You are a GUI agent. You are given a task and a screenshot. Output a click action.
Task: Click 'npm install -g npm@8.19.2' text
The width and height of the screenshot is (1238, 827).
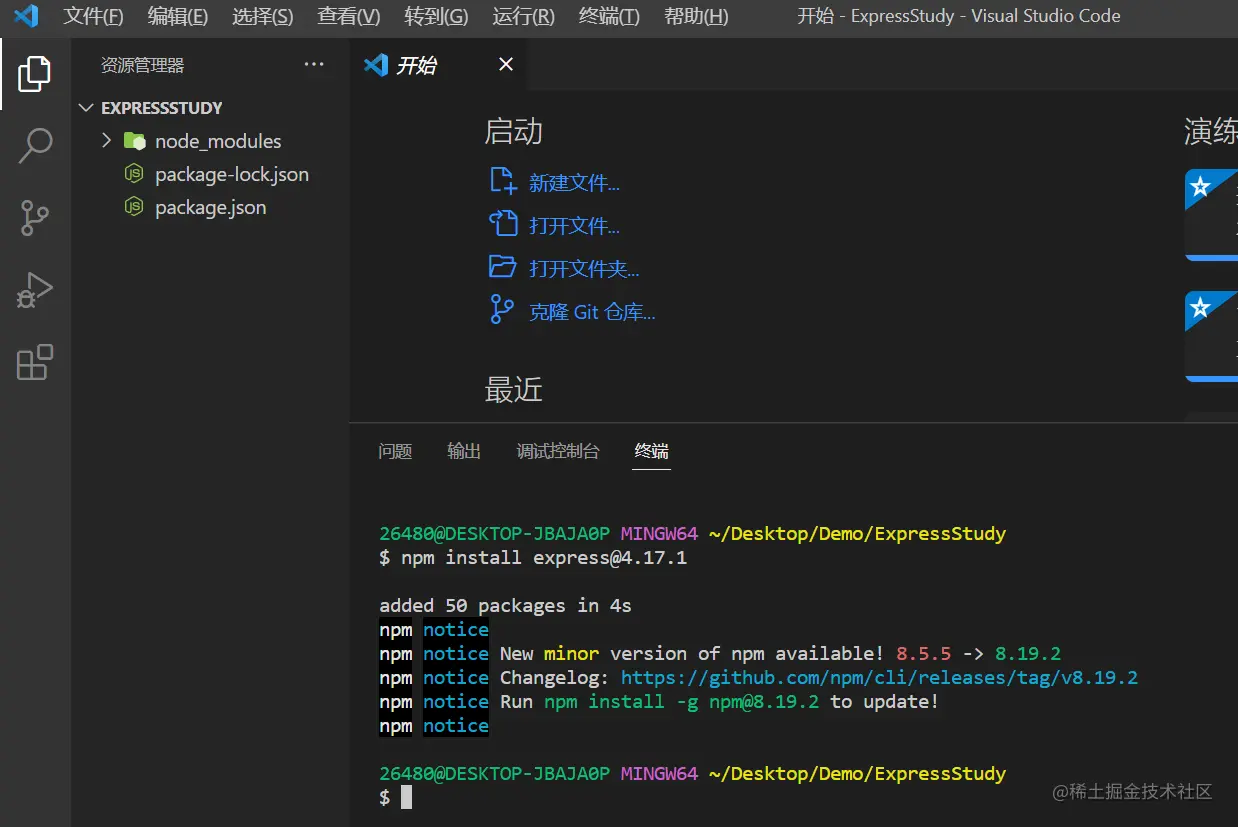681,702
